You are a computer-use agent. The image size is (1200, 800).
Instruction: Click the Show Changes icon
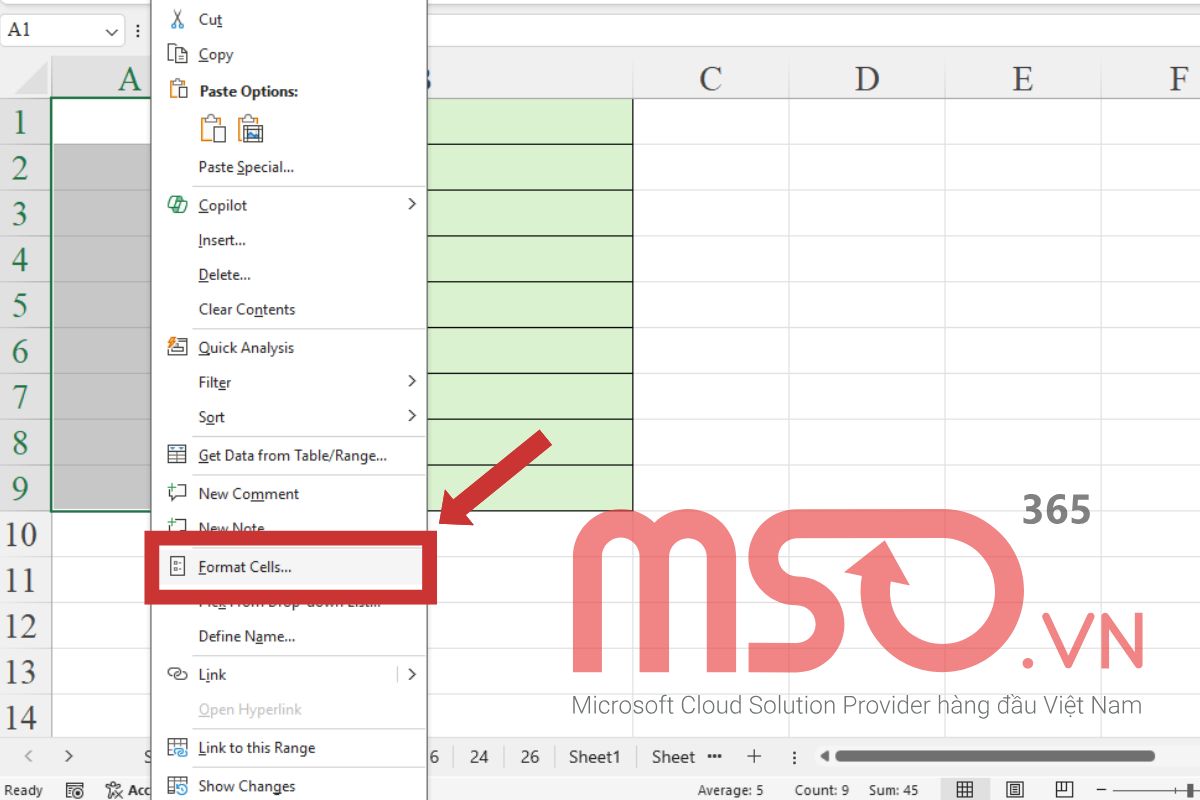(x=177, y=785)
